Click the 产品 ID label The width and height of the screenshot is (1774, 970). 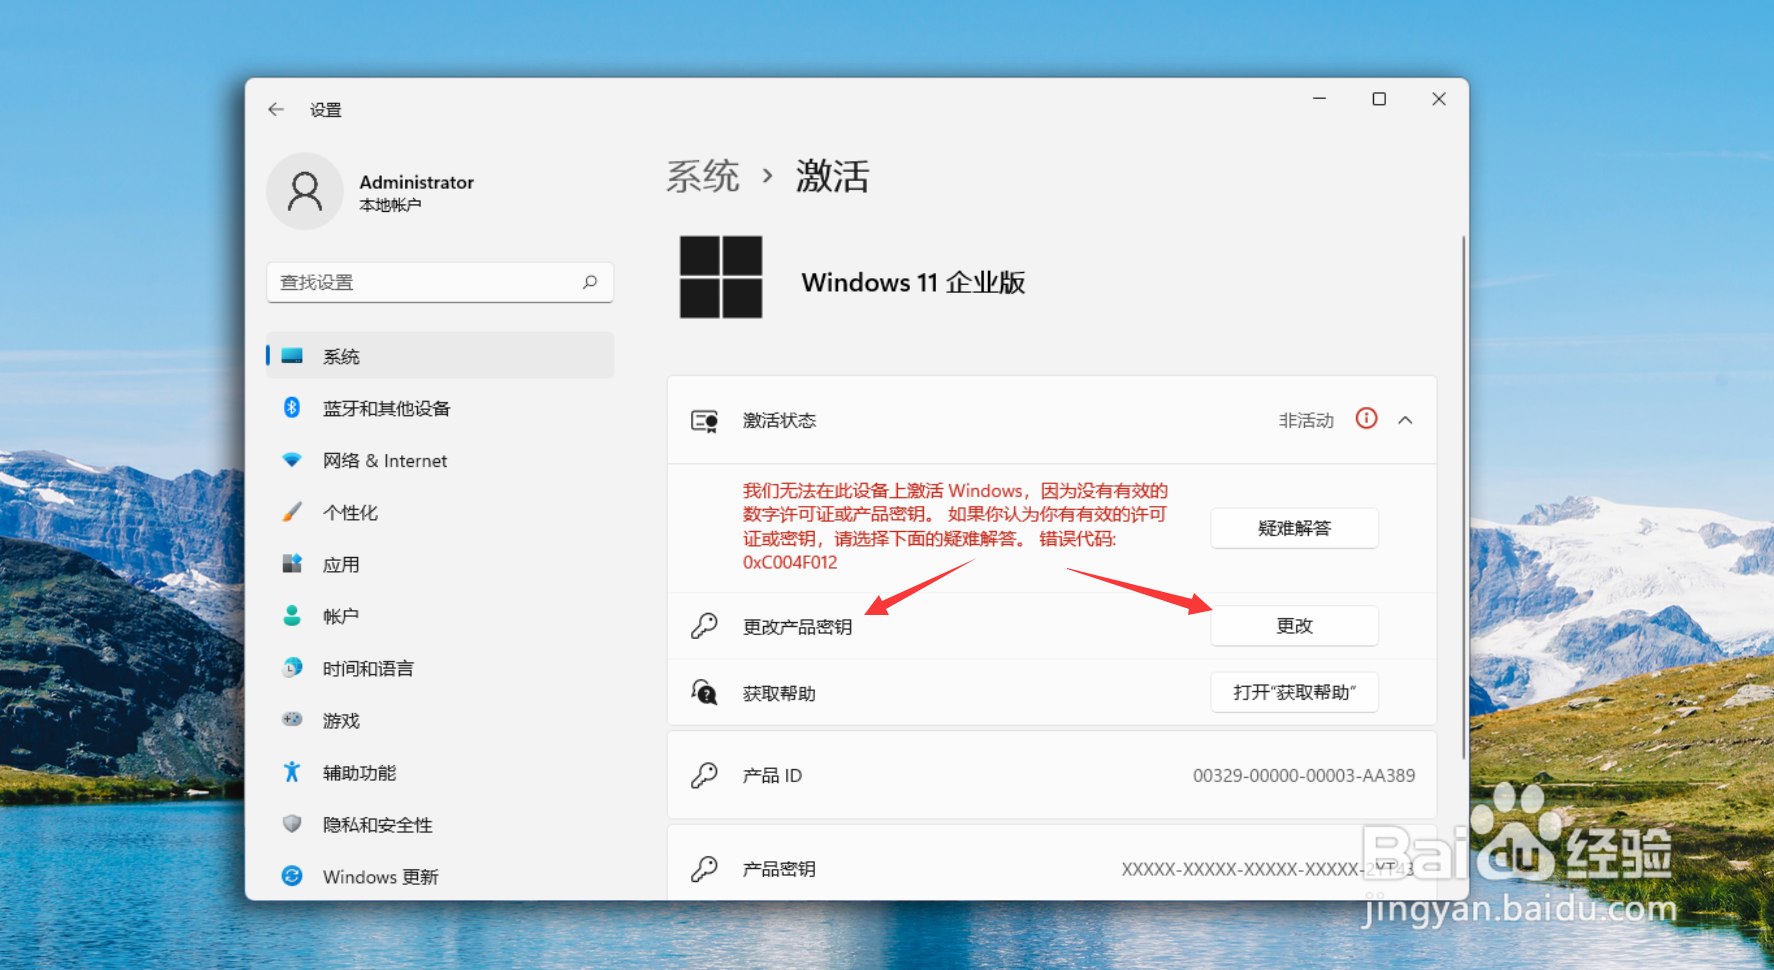(772, 775)
